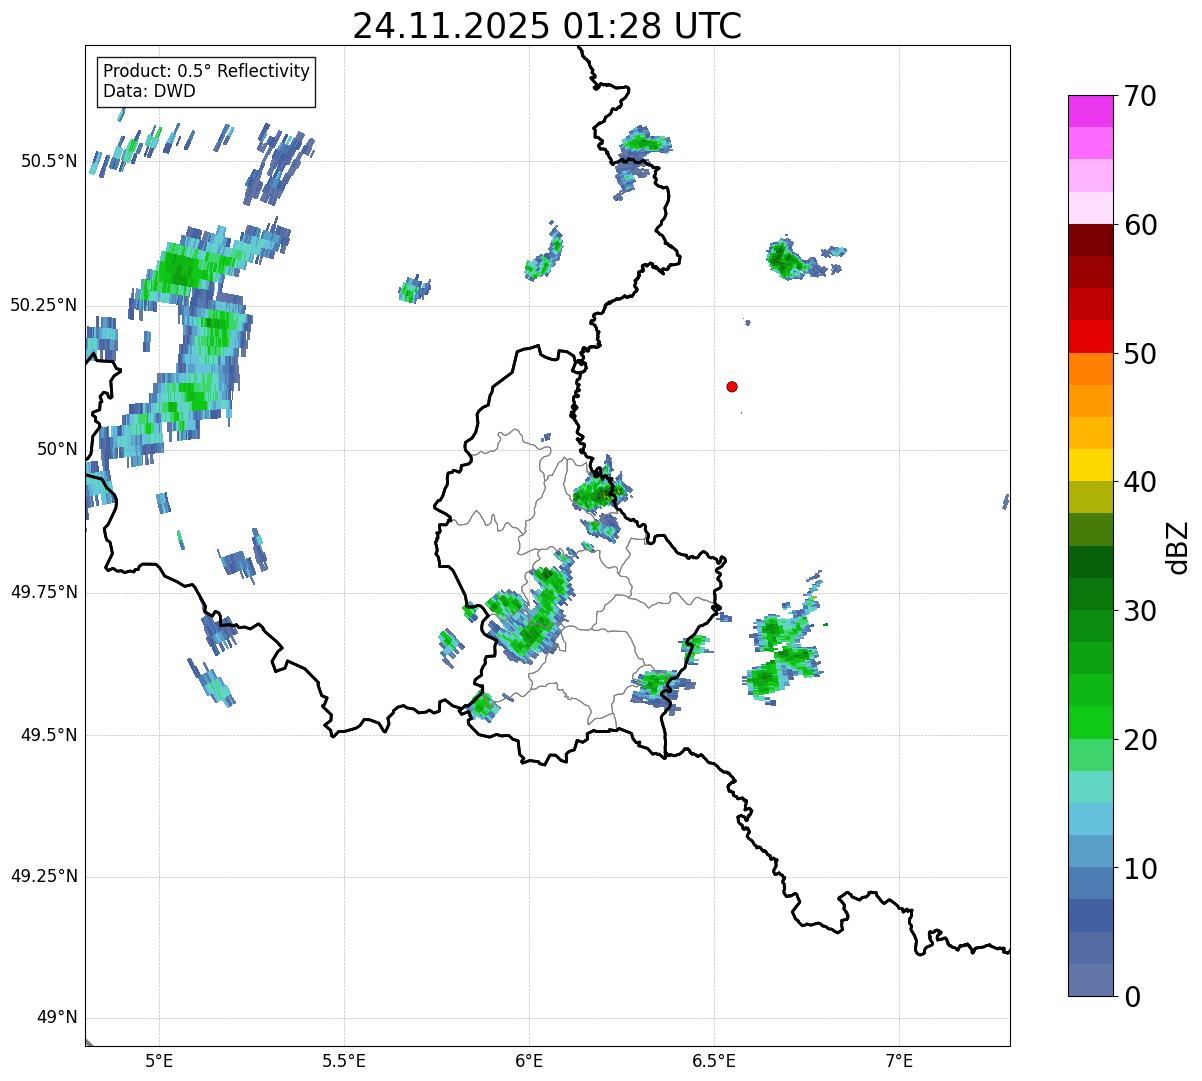
Task: Click the colorbar tick label 50
Action: [1140, 354]
